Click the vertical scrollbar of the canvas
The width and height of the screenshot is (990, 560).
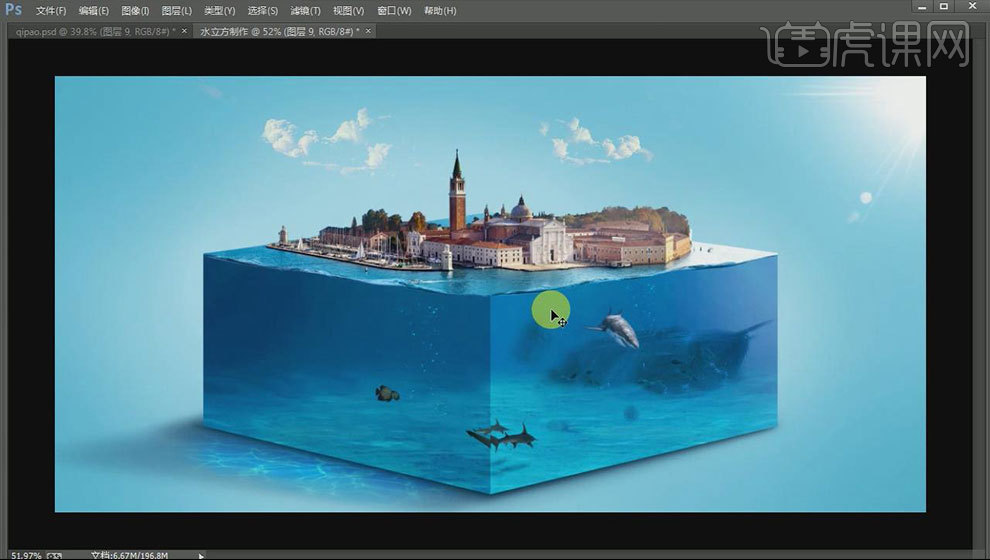979,293
